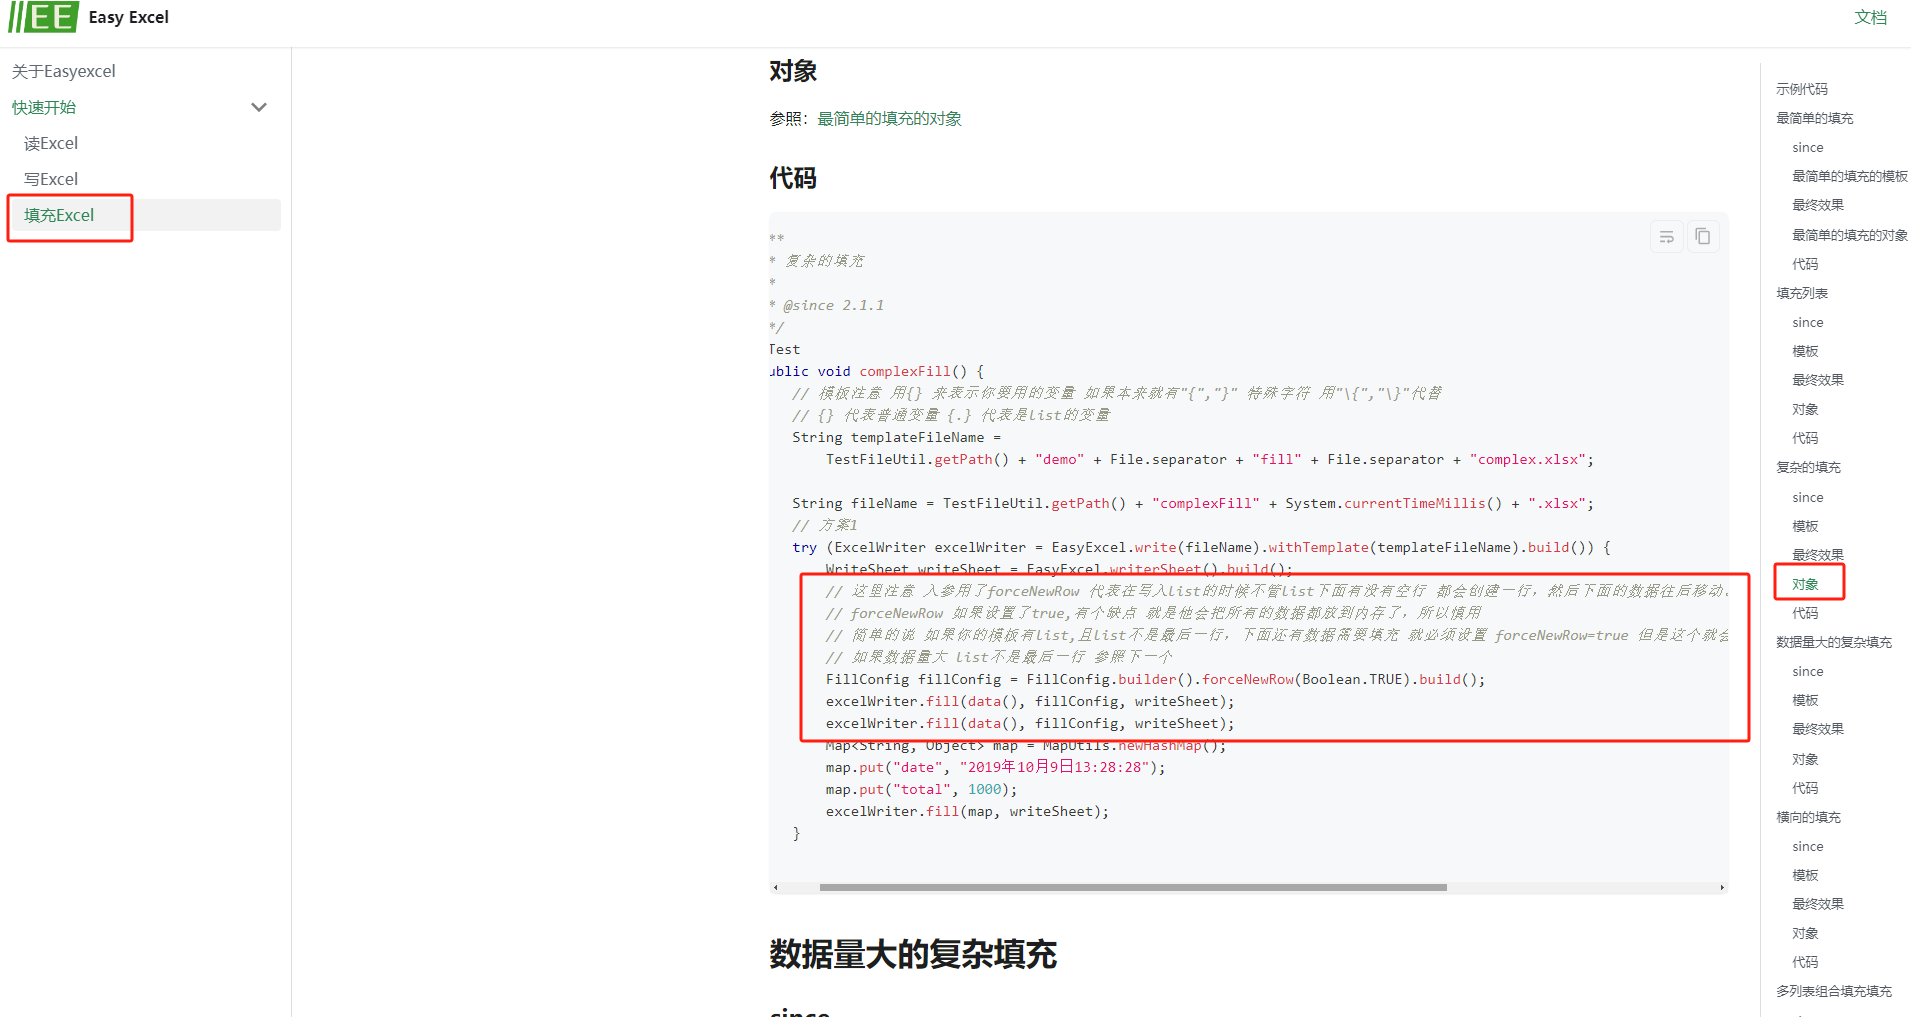The height and width of the screenshot is (1017, 1911).
Task: Open 代码 under 复杂的填充 outline
Action: (x=1805, y=613)
